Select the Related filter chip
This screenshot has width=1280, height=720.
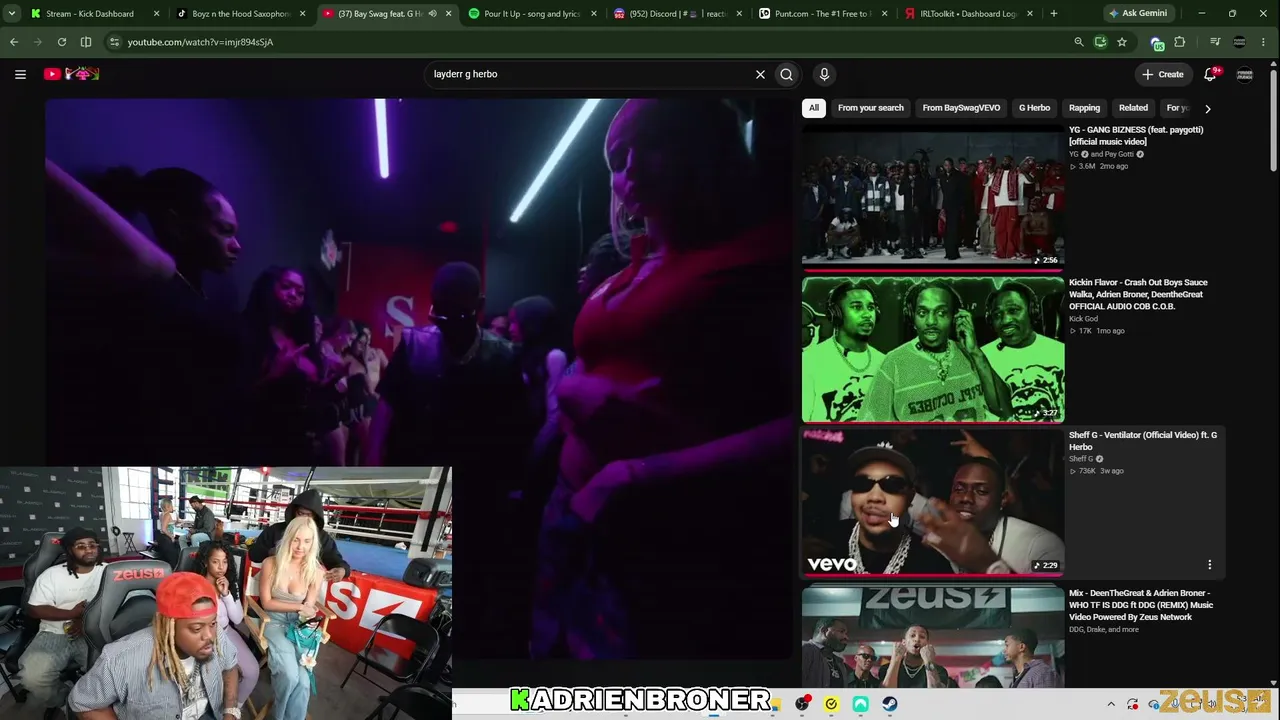[1133, 108]
